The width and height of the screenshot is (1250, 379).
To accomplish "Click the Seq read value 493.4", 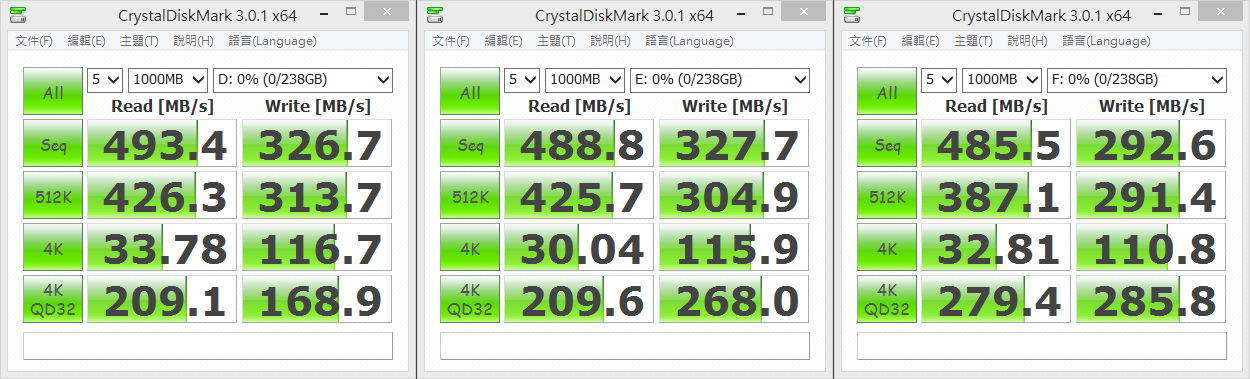I will [162, 144].
